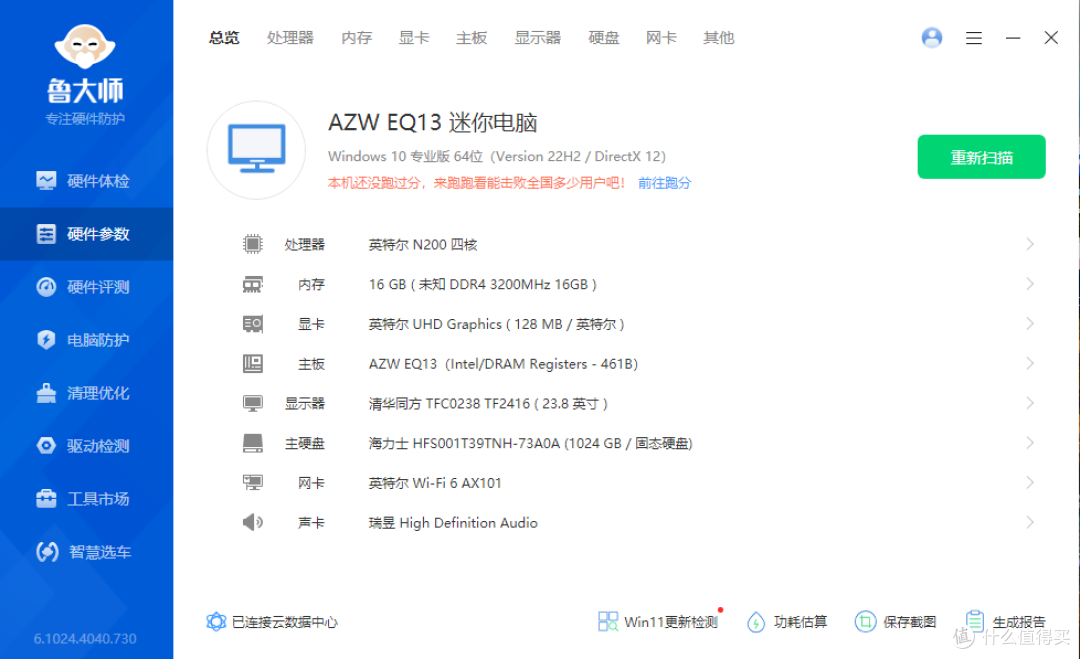Switch to the 总览 tab

pyautogui.click(x=224, y=38)
